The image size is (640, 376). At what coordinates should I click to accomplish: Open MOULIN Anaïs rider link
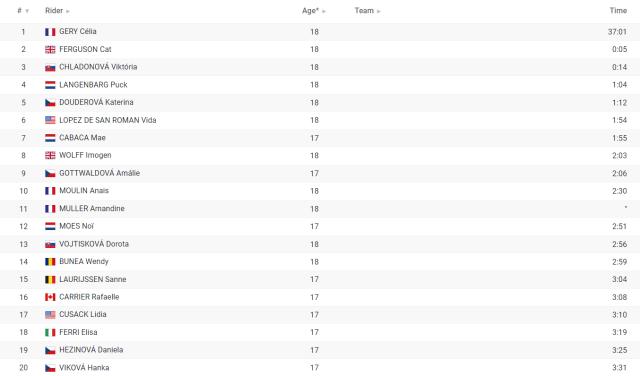(84, 191)
